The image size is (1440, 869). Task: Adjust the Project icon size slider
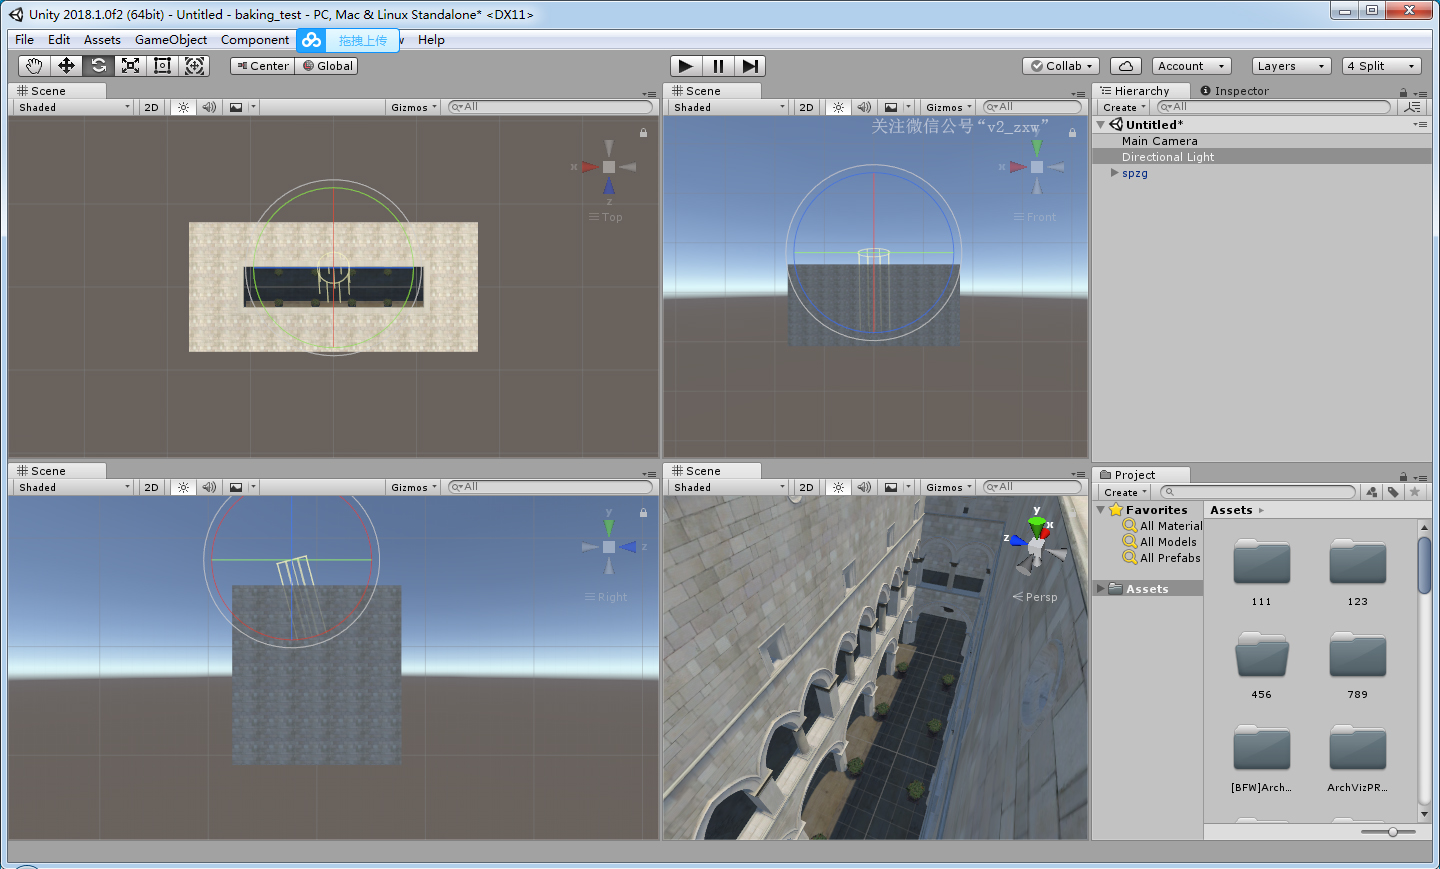pyautogui.click(x=1392, y=832)
